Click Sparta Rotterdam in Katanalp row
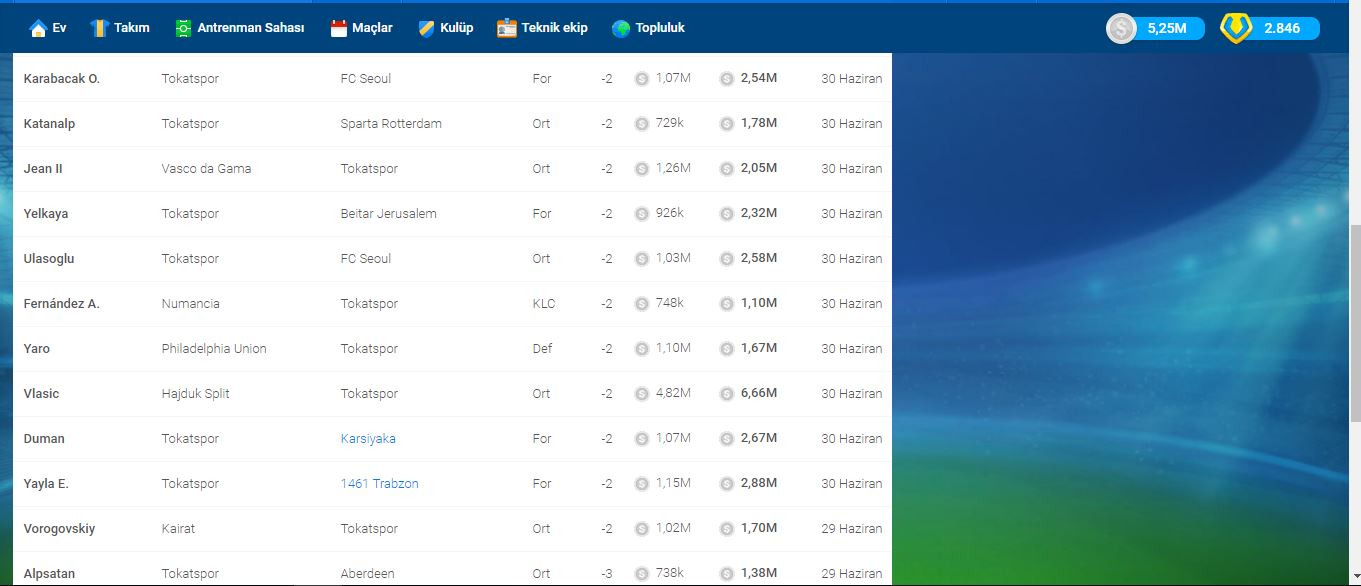Screen dimensions: 1361x586 391,123
